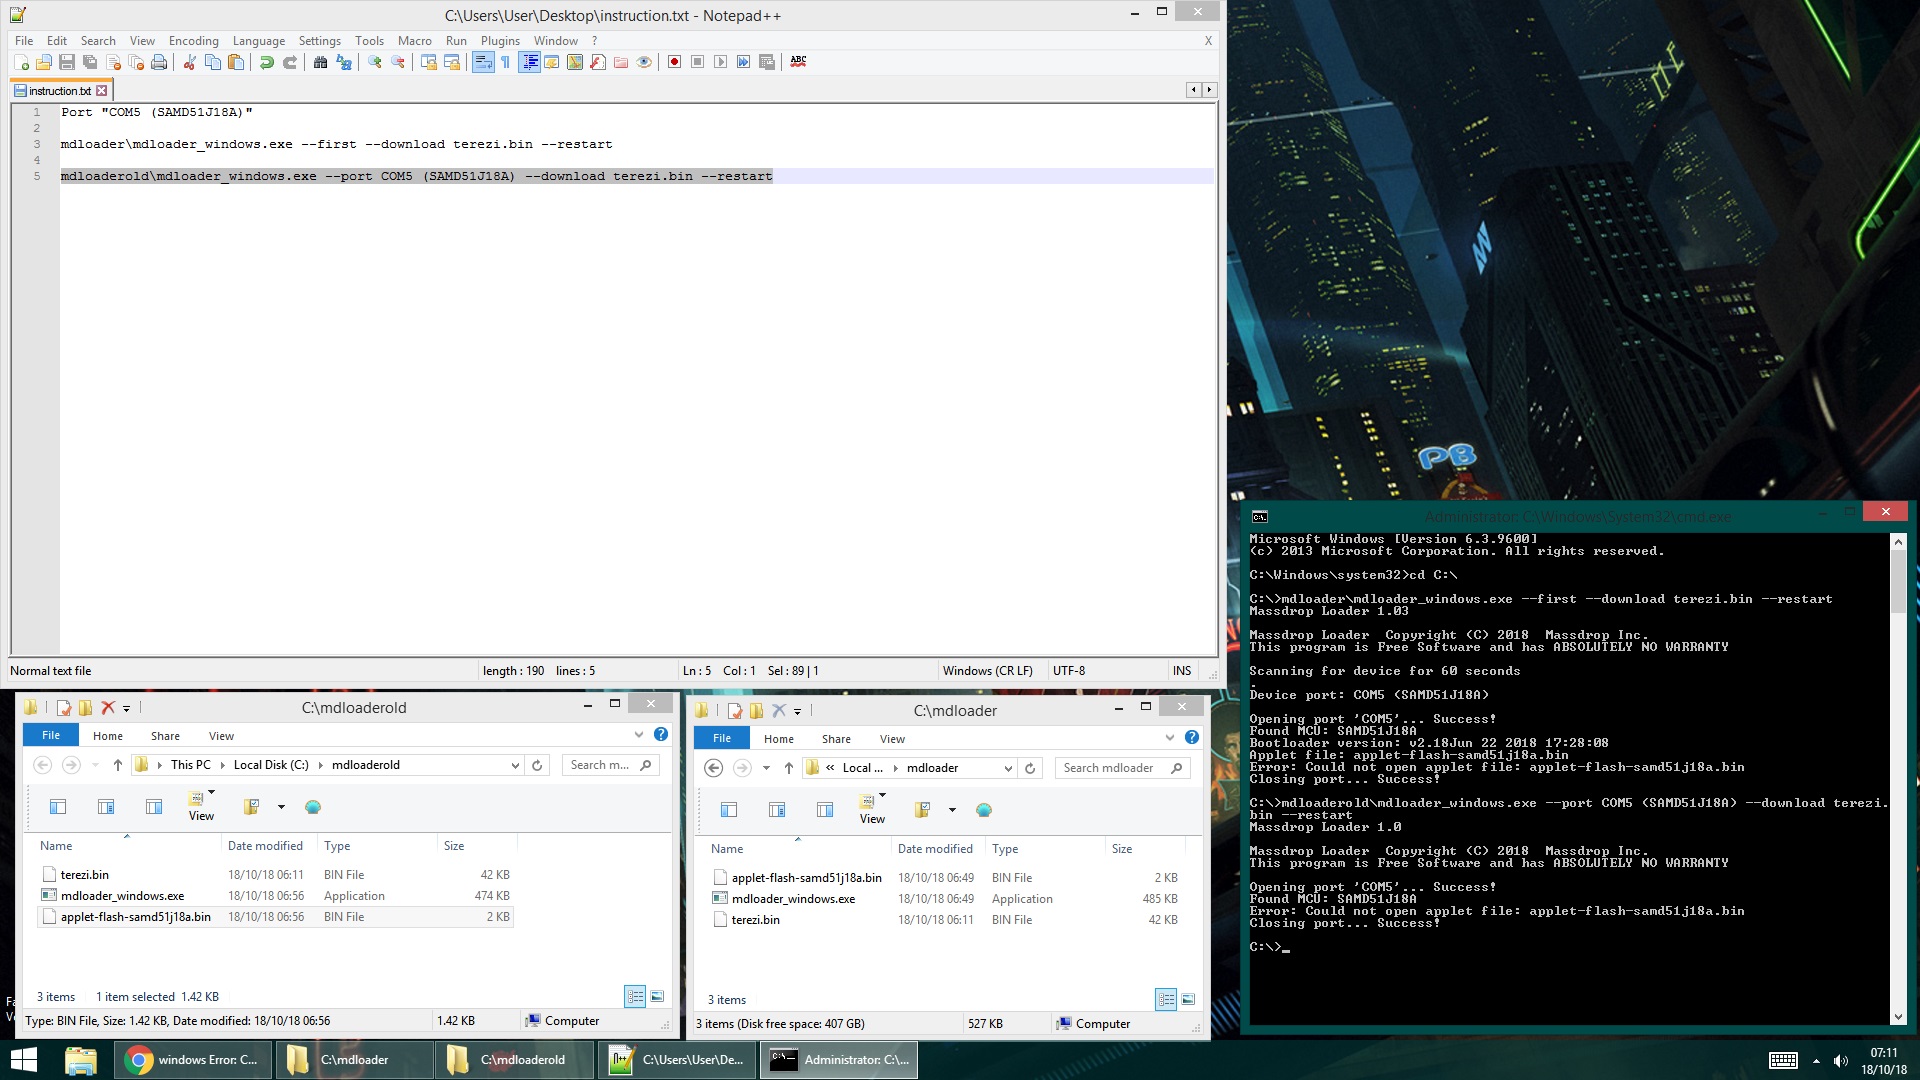Toggle synchronized vertical scrolling icon
The image size is (1920, 1080).
coord(428,62)
